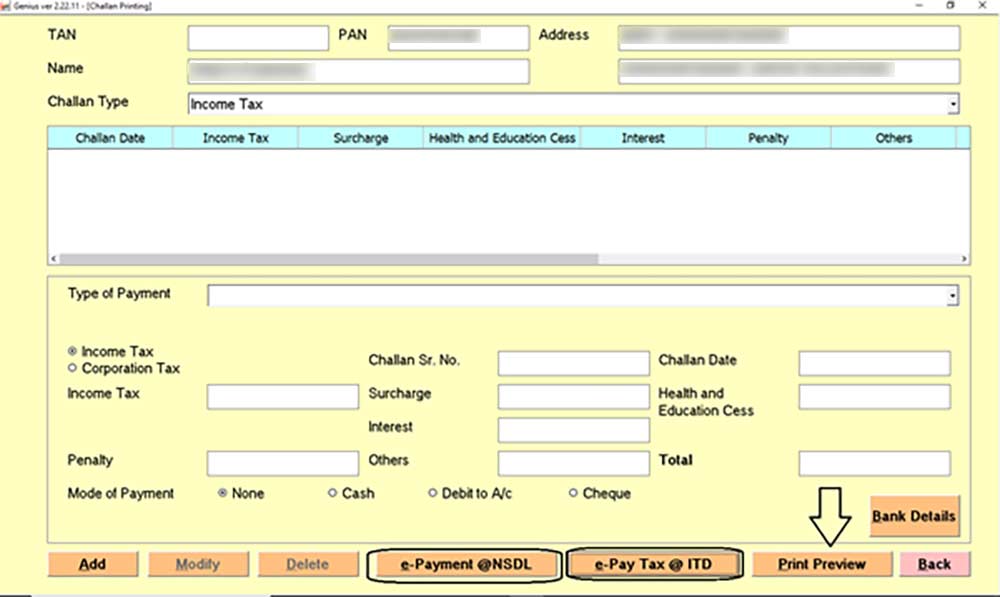
Task: Select the Corporation Tax option
Action: 71,368
